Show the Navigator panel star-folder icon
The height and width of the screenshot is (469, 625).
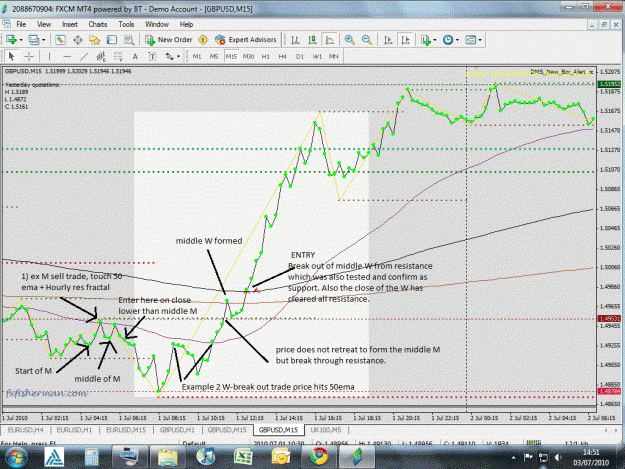tap(94, 40)
